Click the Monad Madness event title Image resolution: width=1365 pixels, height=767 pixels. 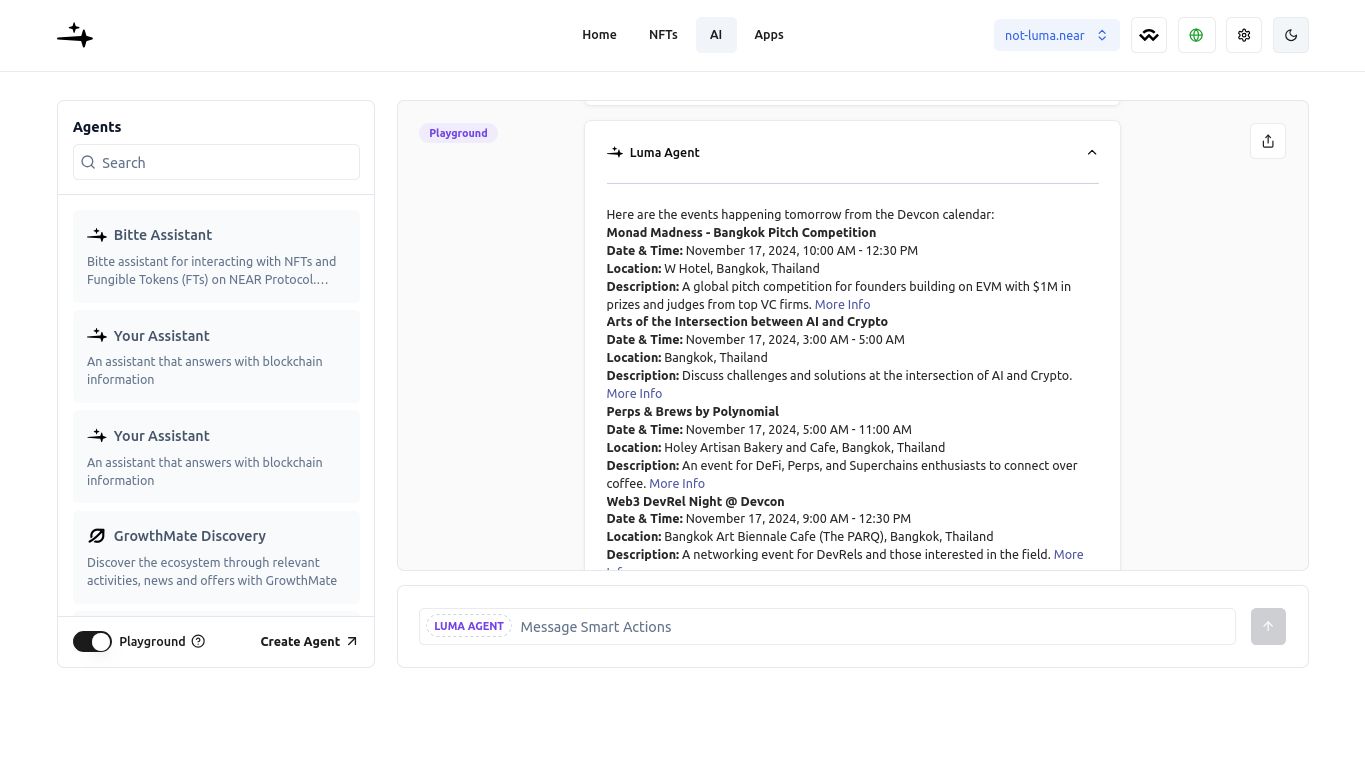click(741, 232)
